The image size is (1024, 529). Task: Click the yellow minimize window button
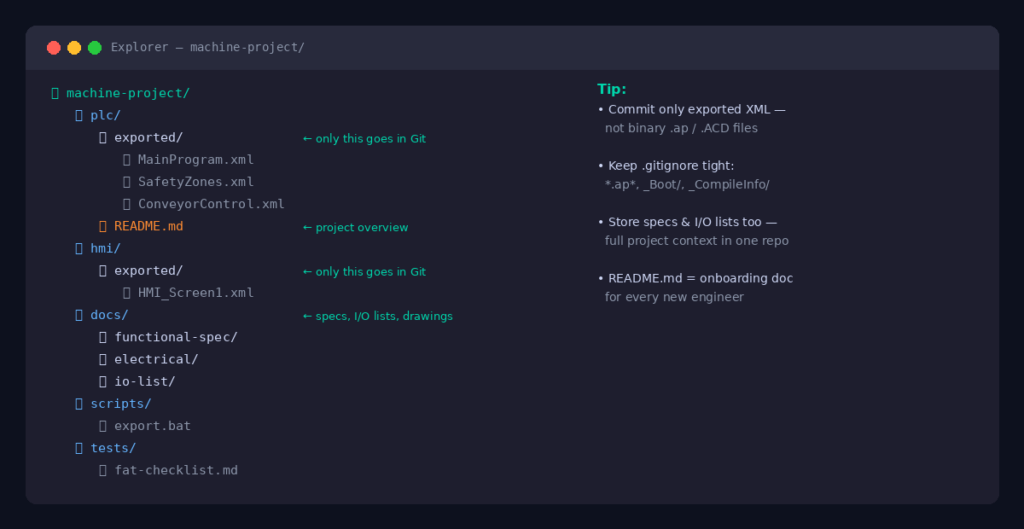(74, 48)
